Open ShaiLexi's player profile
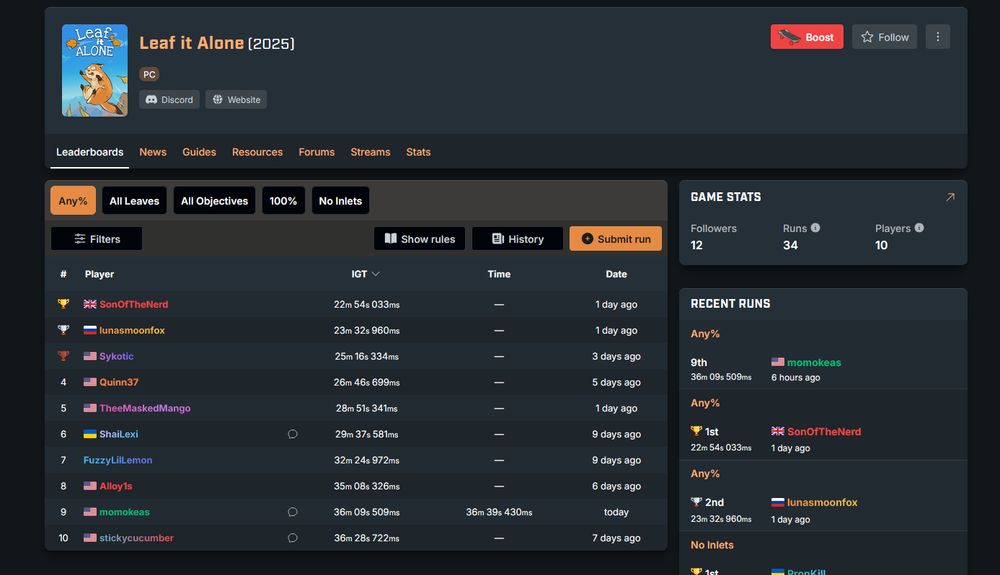Viewport: 1000px width, 575px height. (119, 434)
